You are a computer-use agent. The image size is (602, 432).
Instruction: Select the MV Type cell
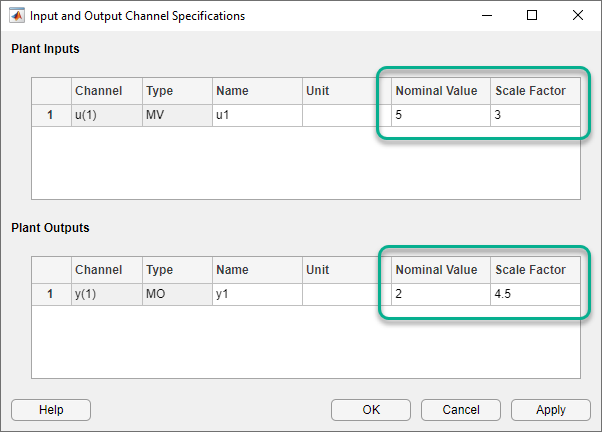click(x=176, y=115)
